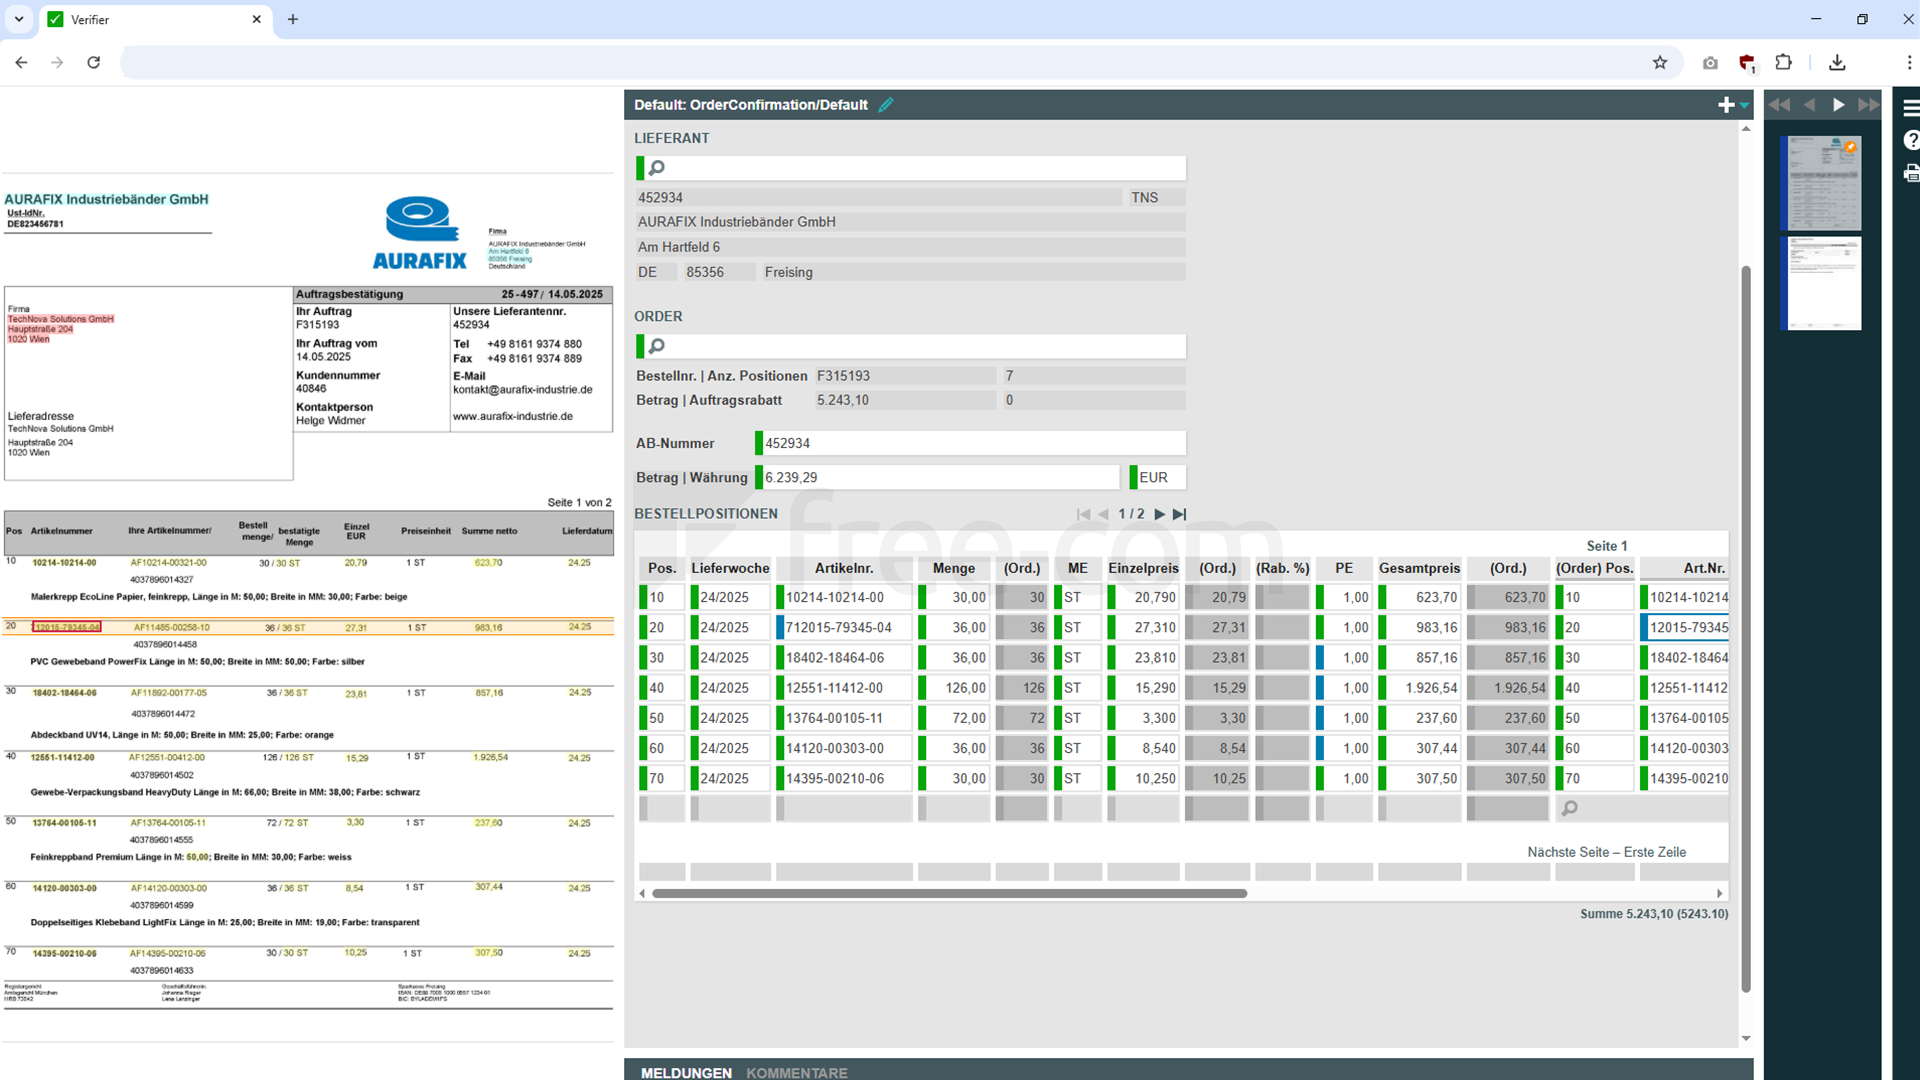The height and width of the screenshot is (1080, 1920).
Task: Click the Artikelnr. cell 712015-79345-04
Action: pos(846,628)
